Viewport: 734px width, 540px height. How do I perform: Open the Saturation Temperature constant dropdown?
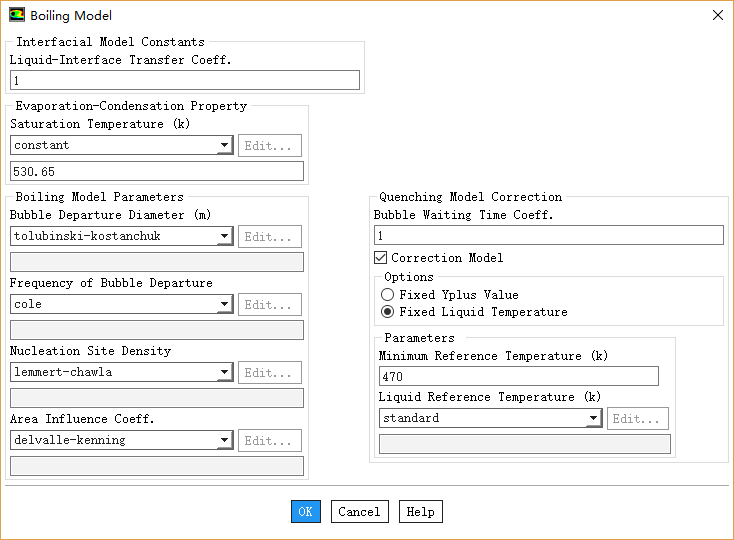tap(224, 146)
